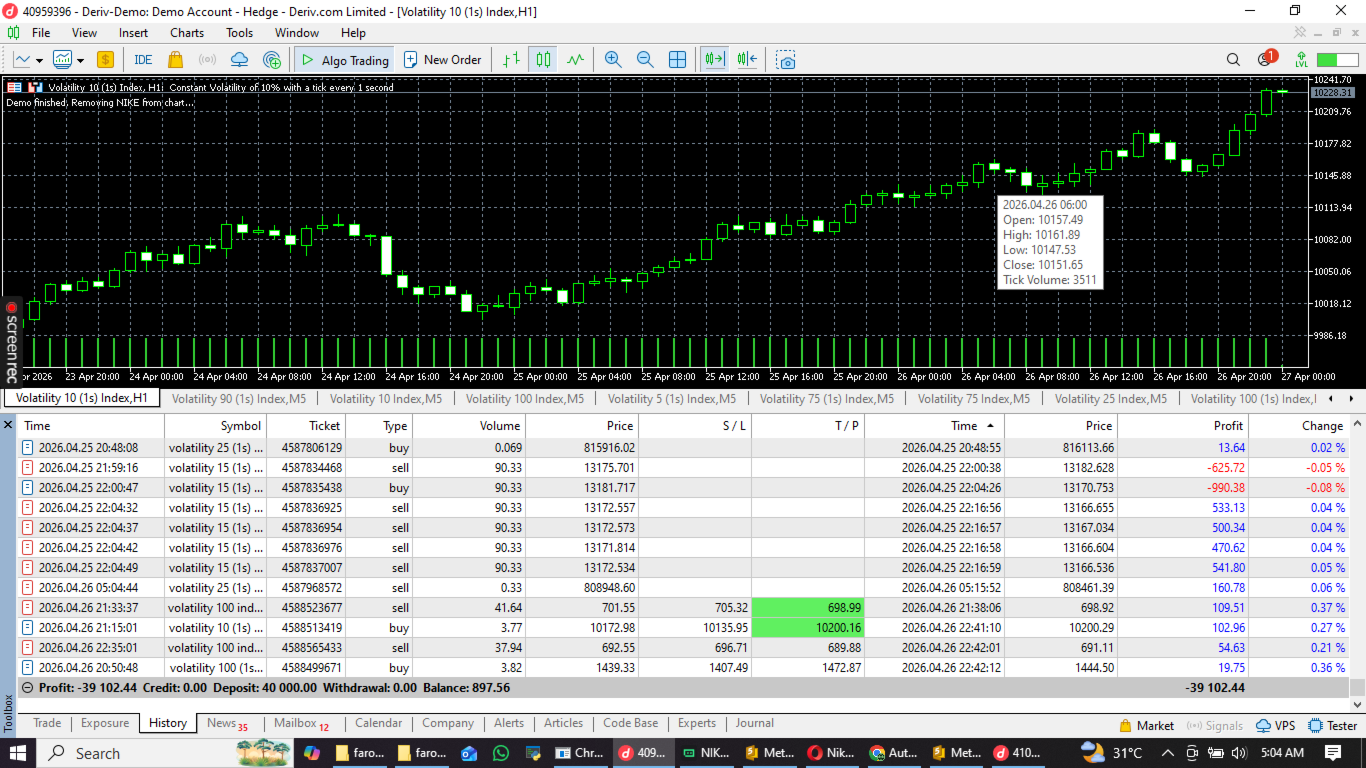Switch chart to bar chart type
This screenshot has width=1366, height=768.
(511, 60)
